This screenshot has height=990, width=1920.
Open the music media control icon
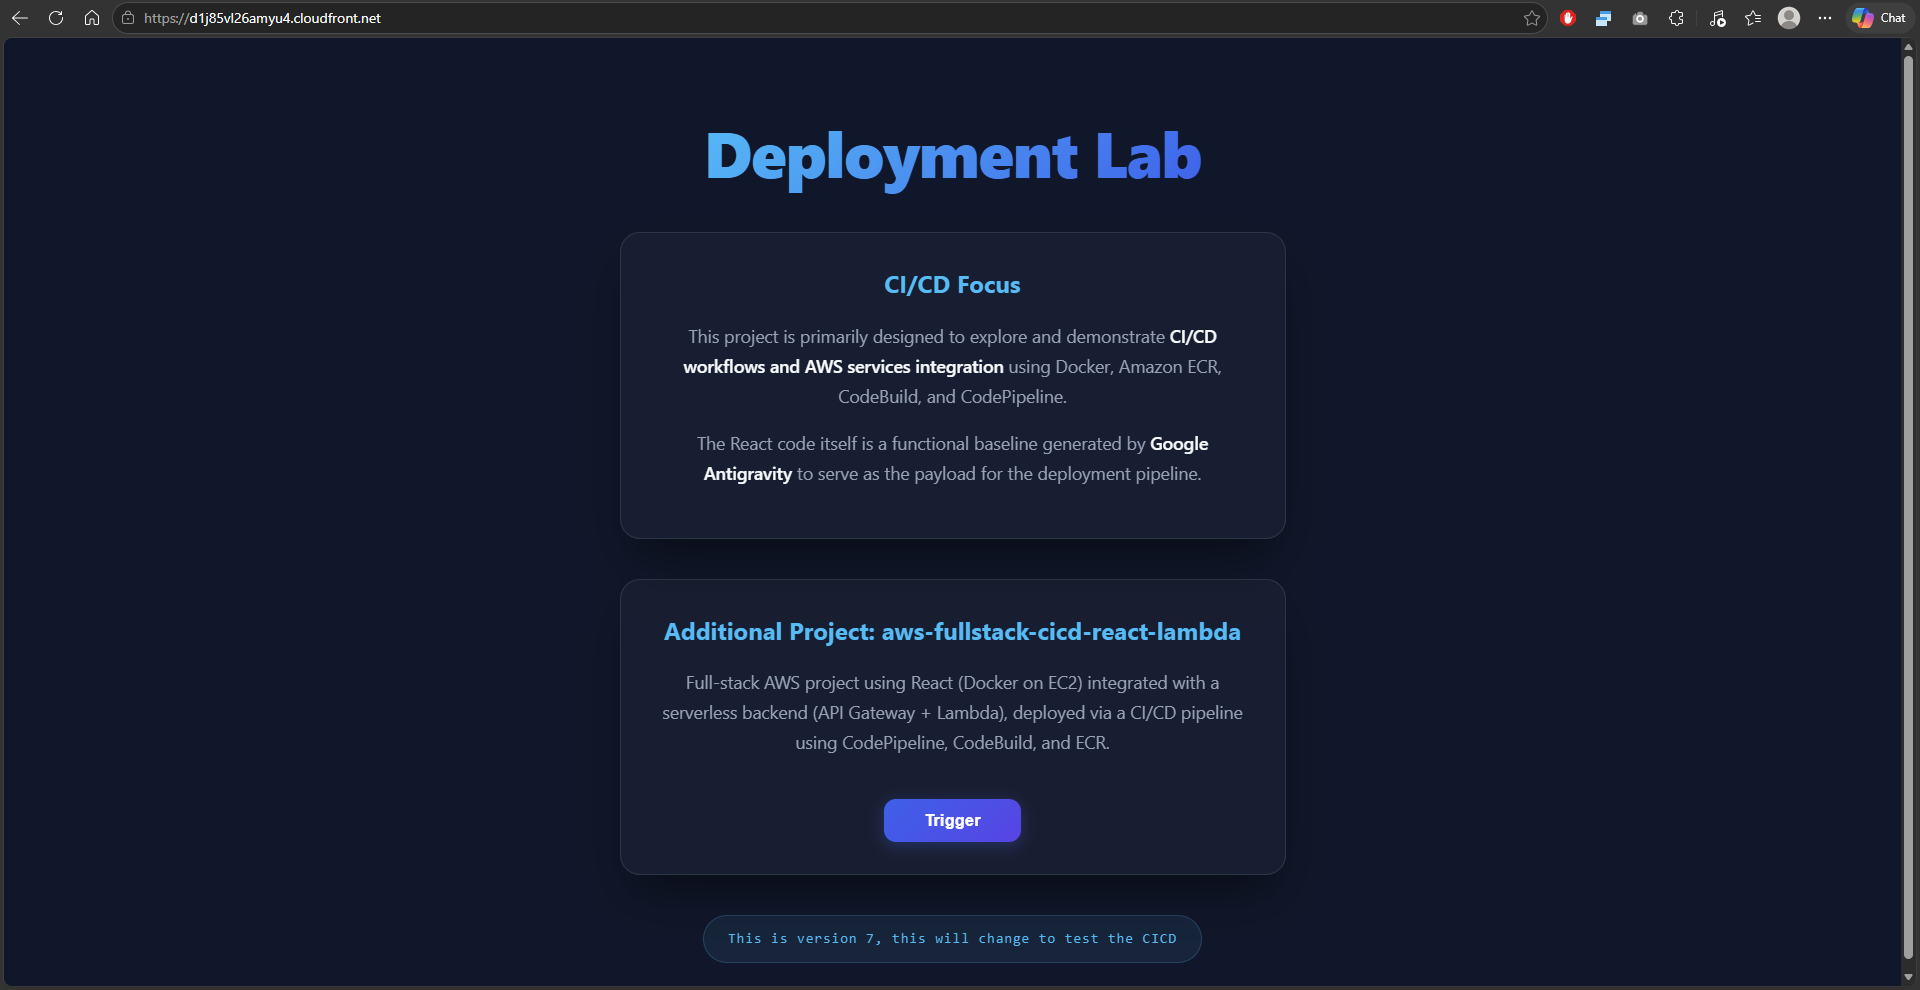pos(1717,18)
